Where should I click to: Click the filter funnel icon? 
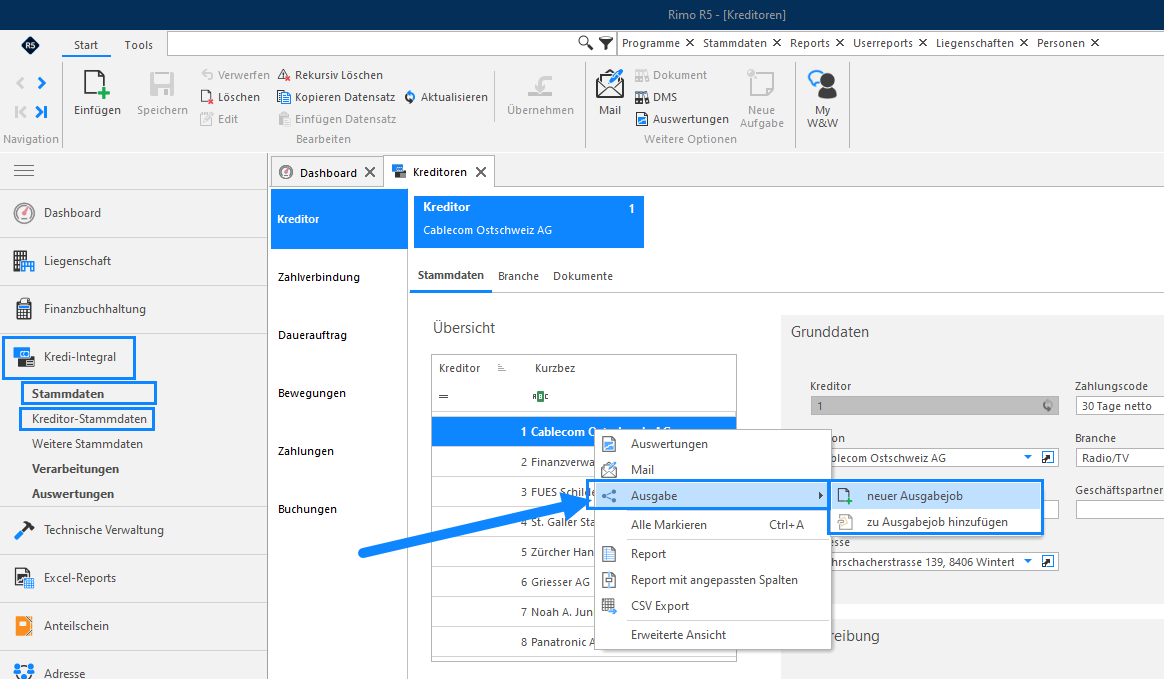[606, 43]
